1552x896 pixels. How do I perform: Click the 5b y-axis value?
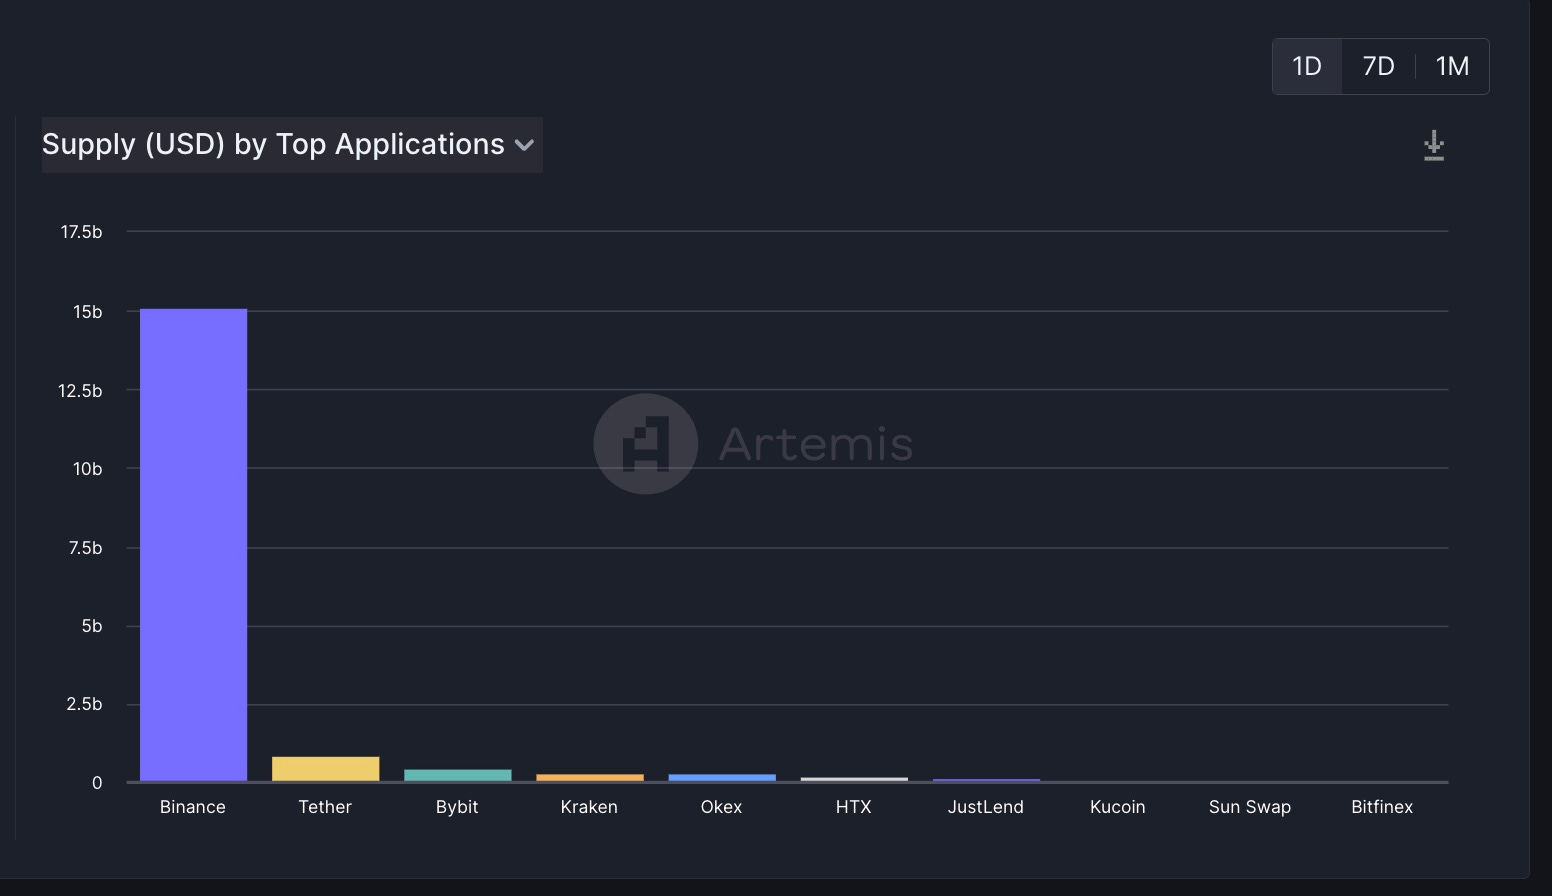(x=92, y=626)
